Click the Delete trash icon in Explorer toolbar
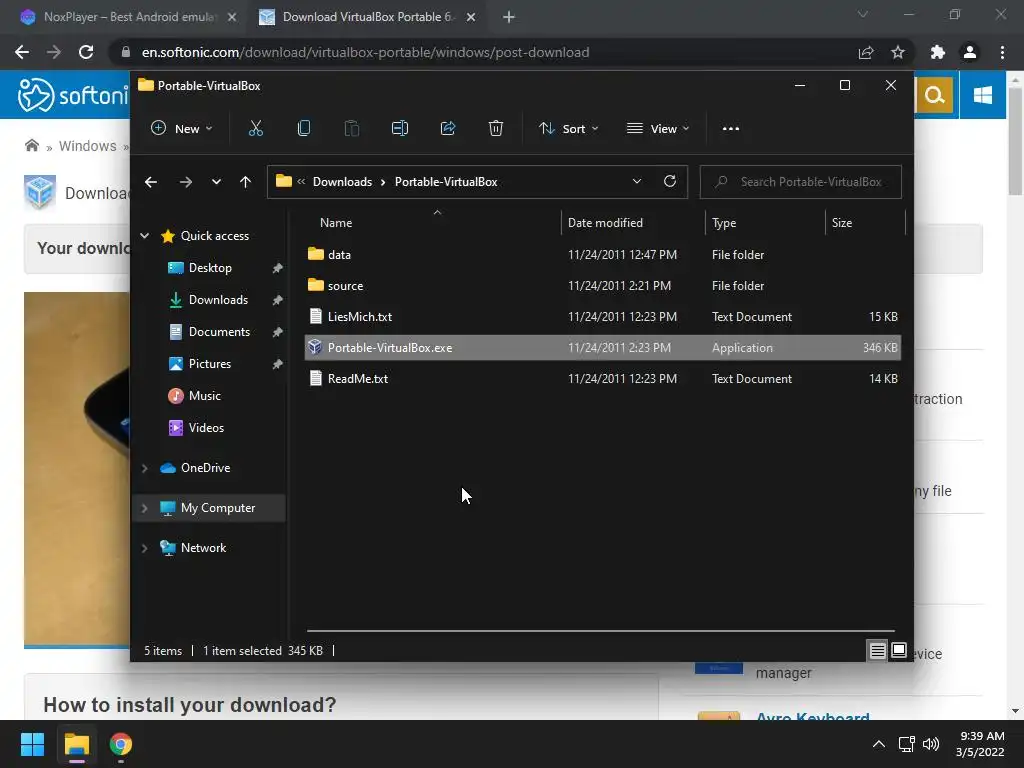Screen dimensions: 1024x768 tap(496, 129)
